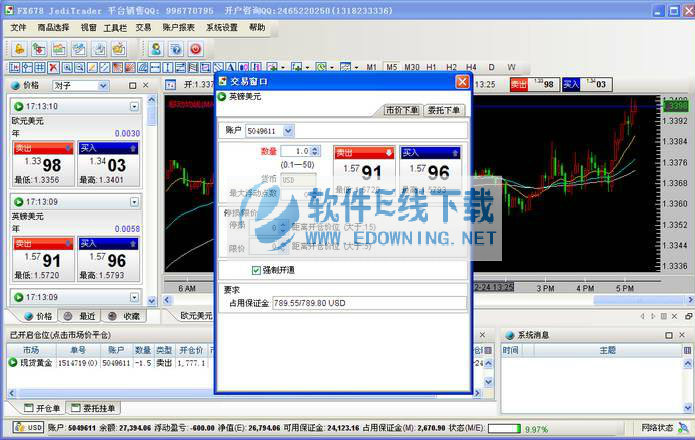Float the price panel window

click(133, 86)
